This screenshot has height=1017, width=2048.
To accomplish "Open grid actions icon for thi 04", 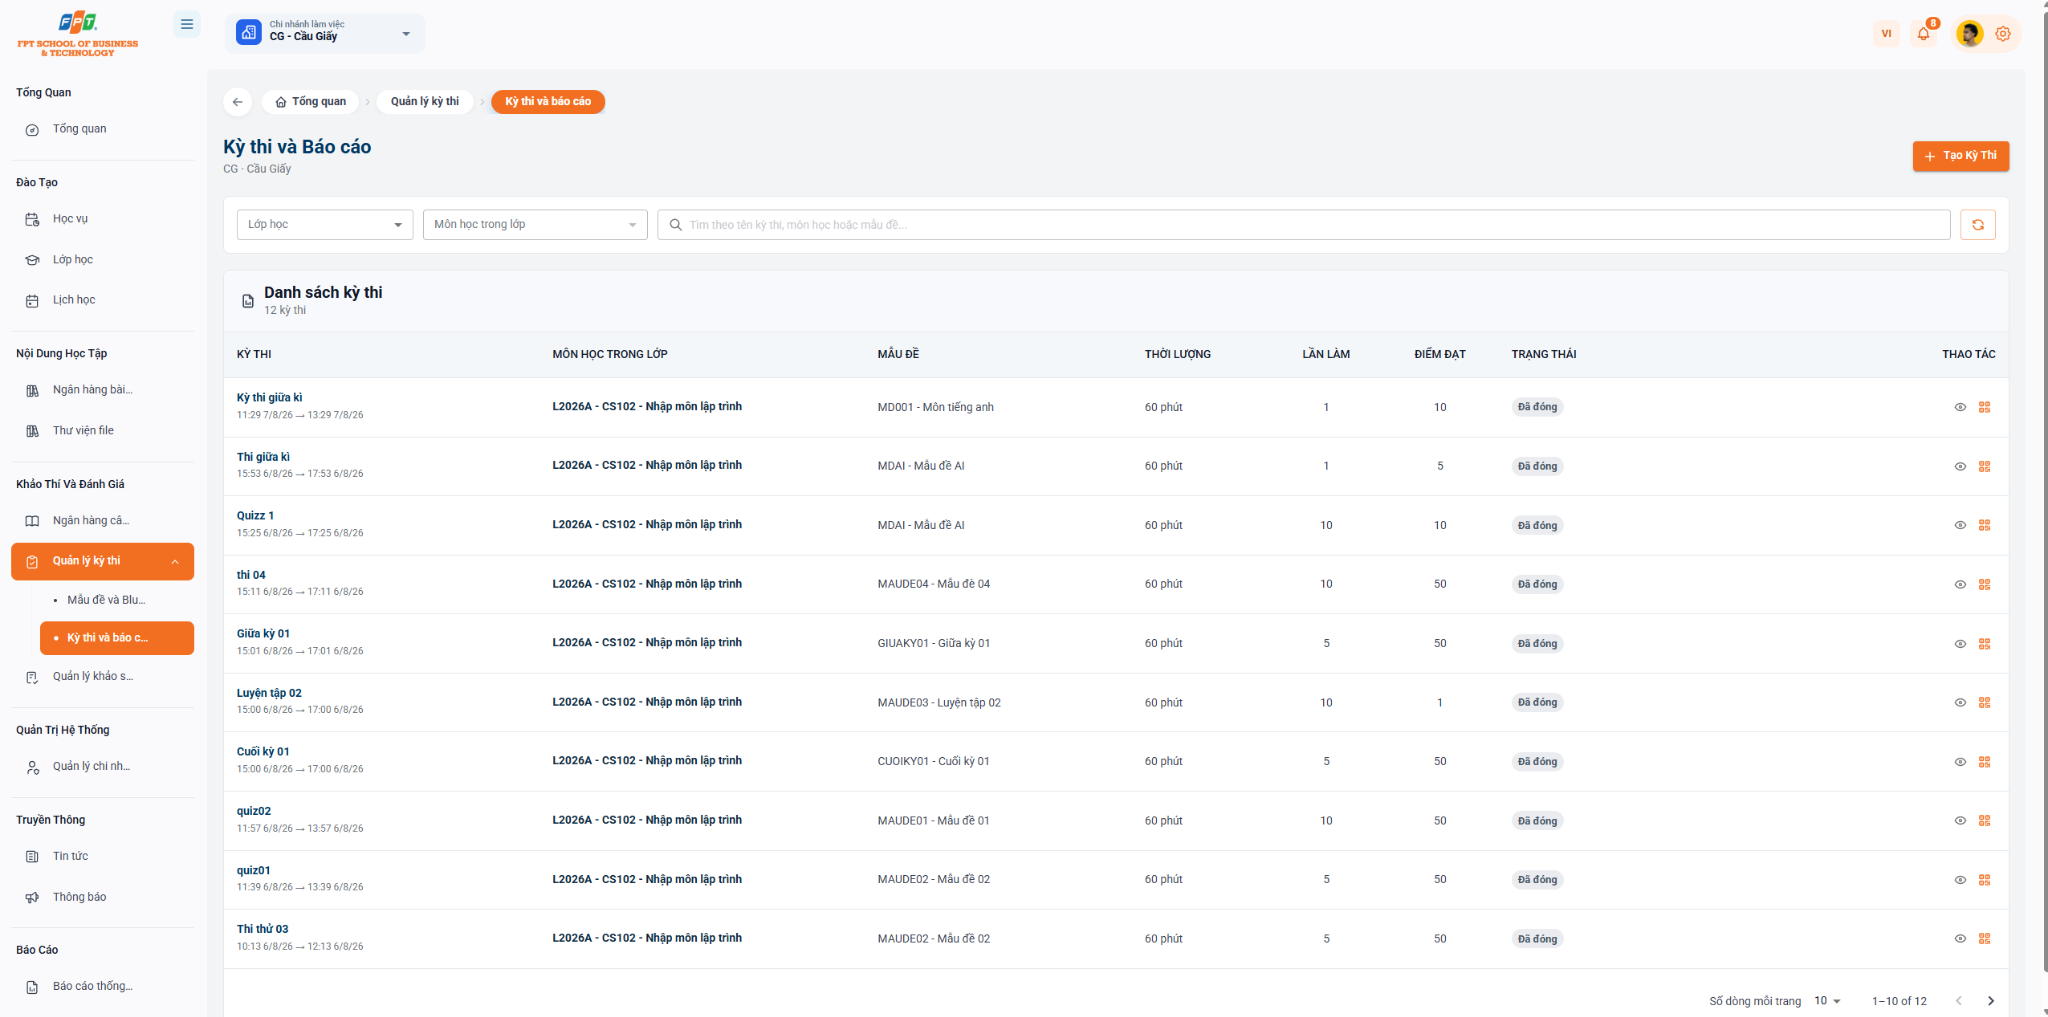I will click(1984, 584).
